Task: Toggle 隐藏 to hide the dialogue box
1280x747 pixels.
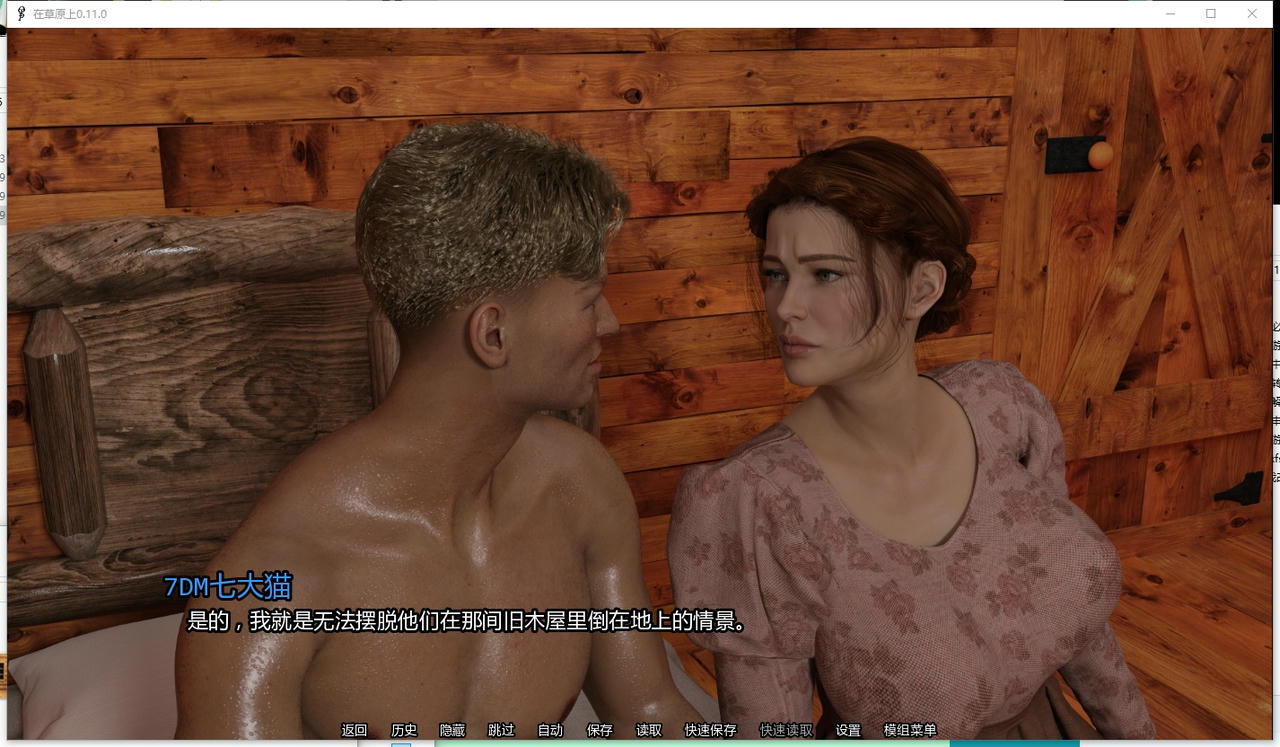Action: tap(452, 730)
